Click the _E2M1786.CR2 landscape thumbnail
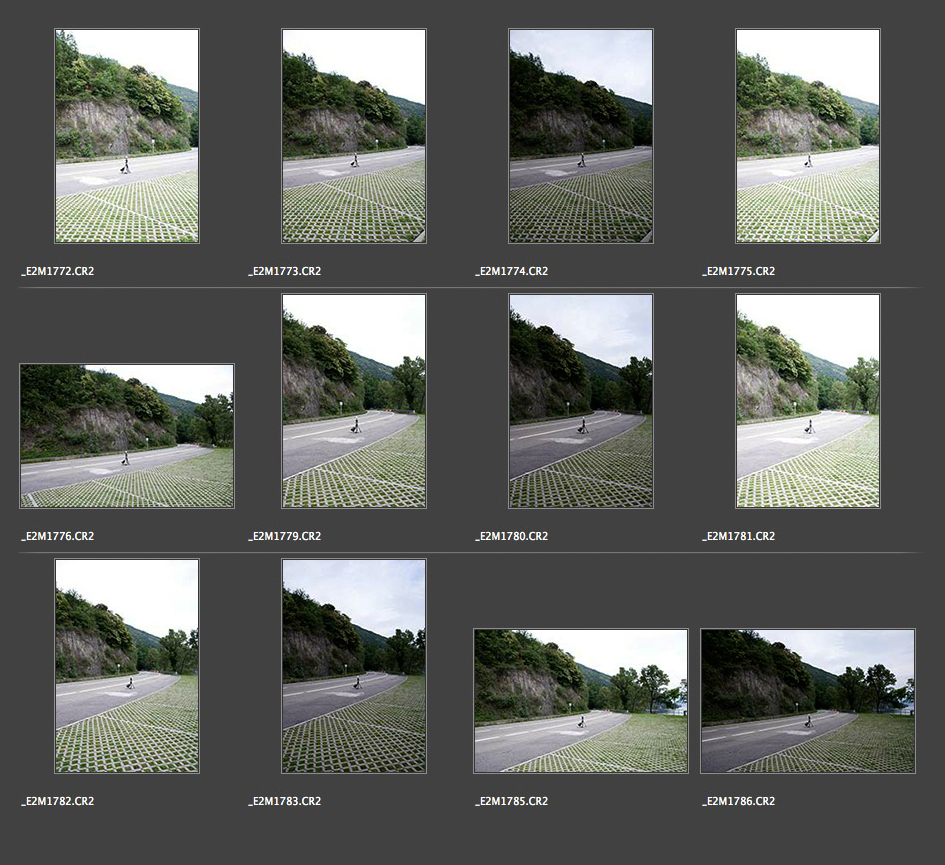This screenshot has width=945, height=865. (x=808, y=701)
